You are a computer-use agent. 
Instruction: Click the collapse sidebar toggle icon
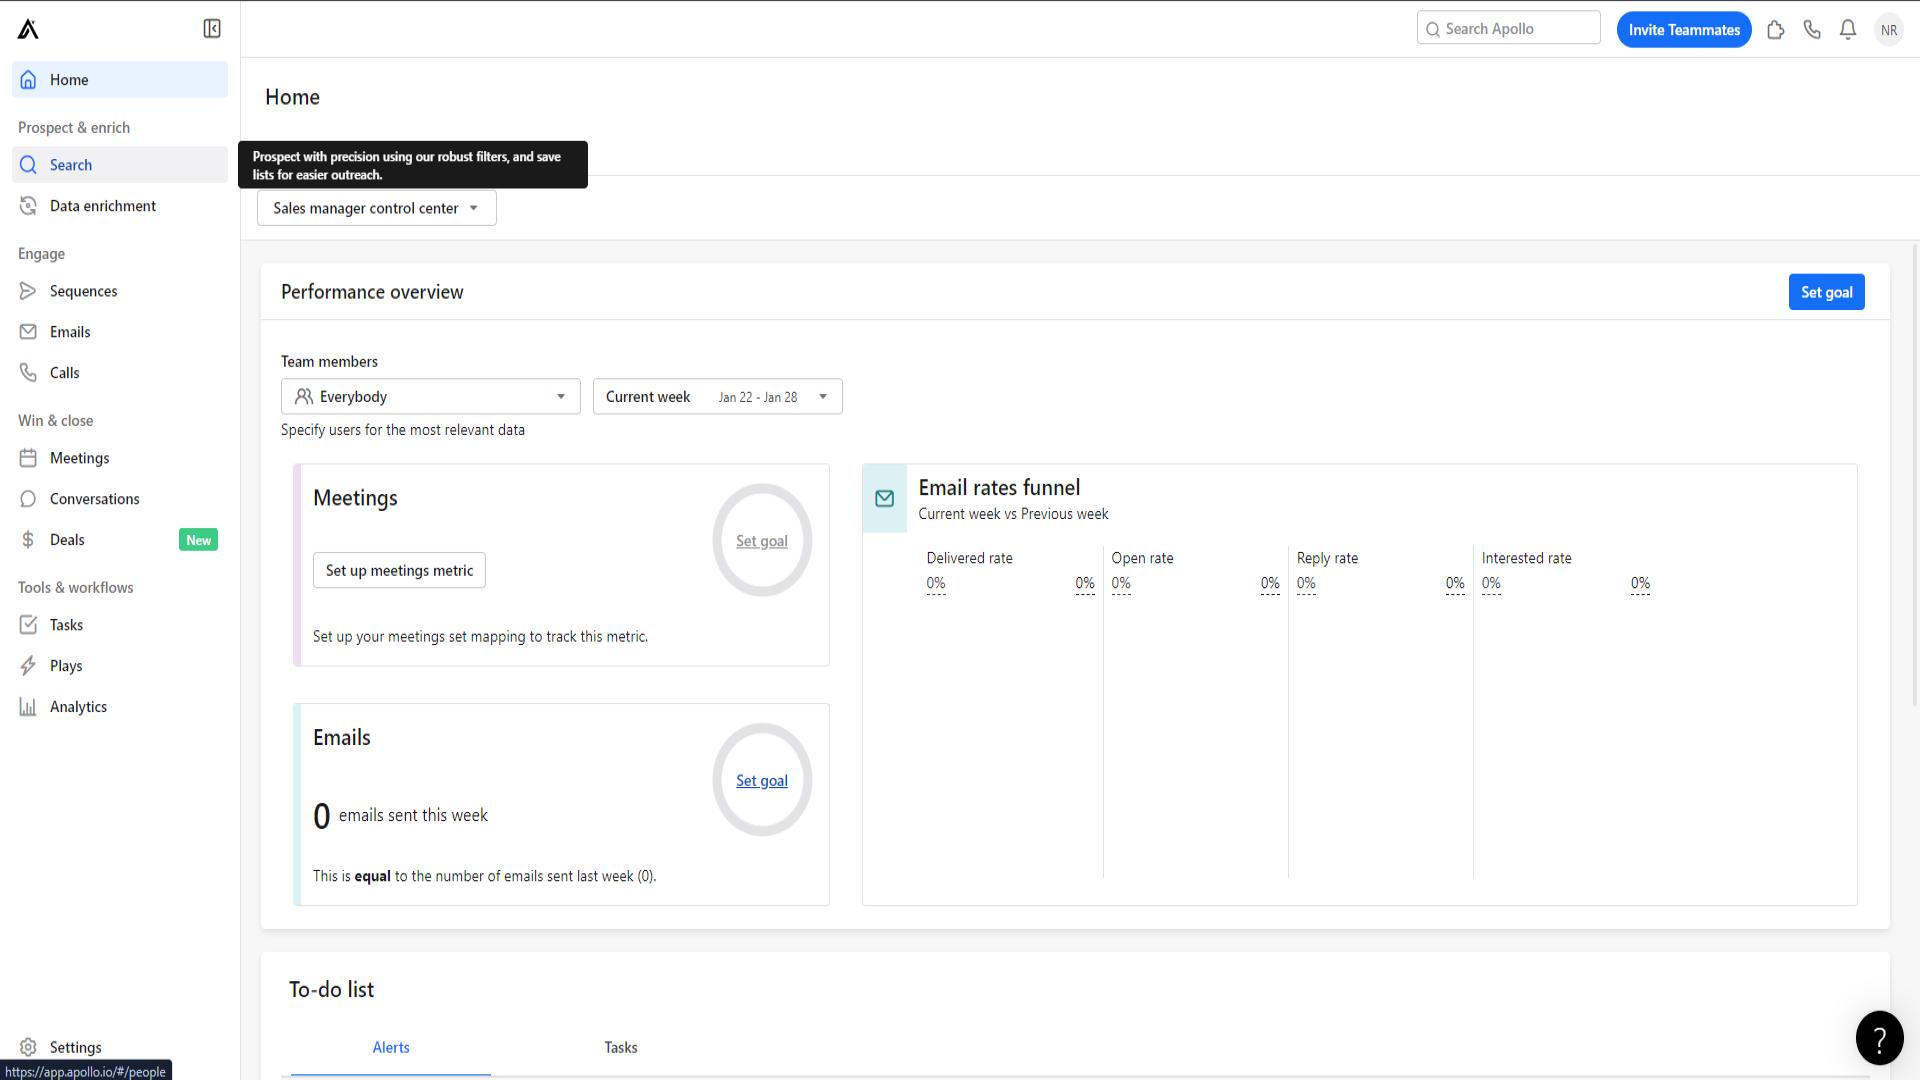[x=211, y=29]
